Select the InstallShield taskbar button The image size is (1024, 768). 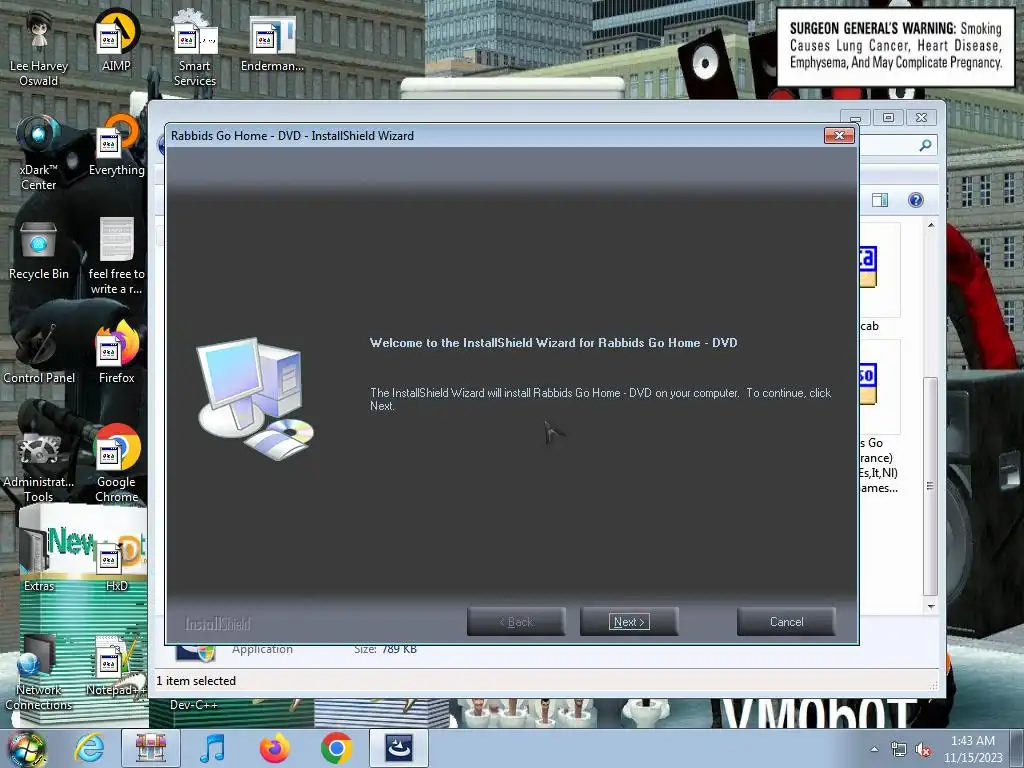tap(399, 748)
